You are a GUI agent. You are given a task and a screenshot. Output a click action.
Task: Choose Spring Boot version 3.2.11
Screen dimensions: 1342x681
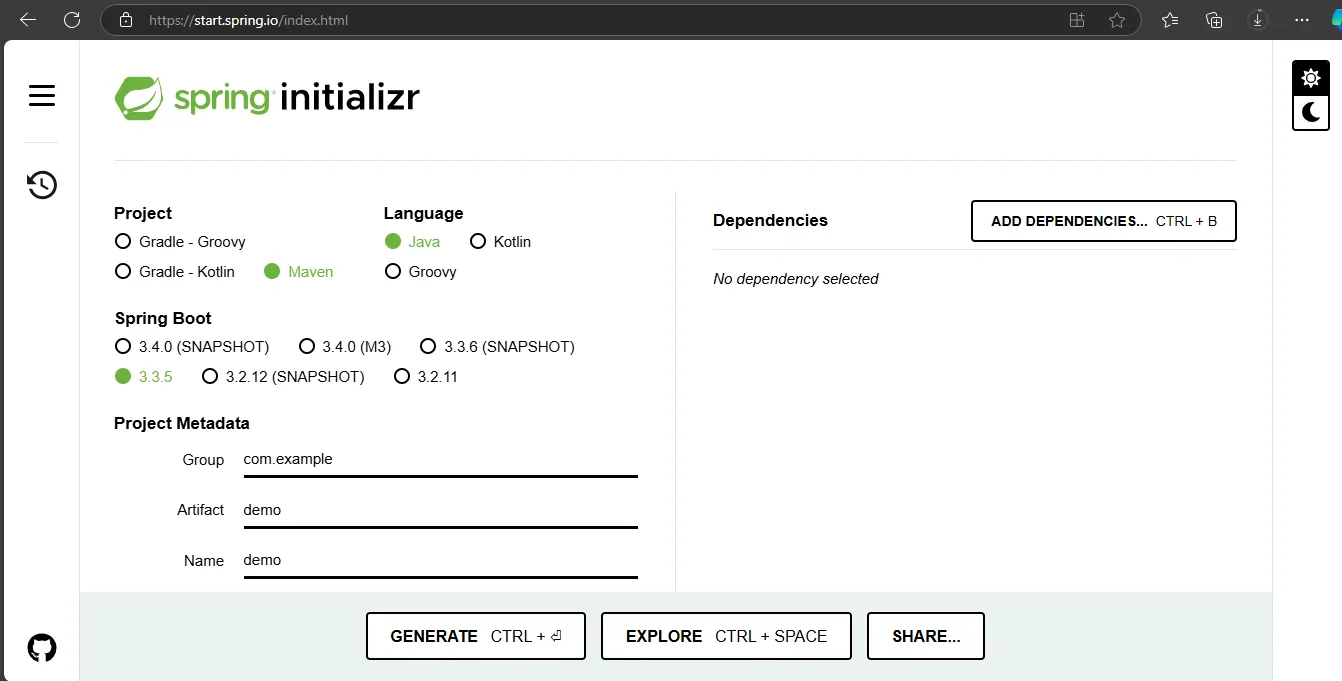402,376
